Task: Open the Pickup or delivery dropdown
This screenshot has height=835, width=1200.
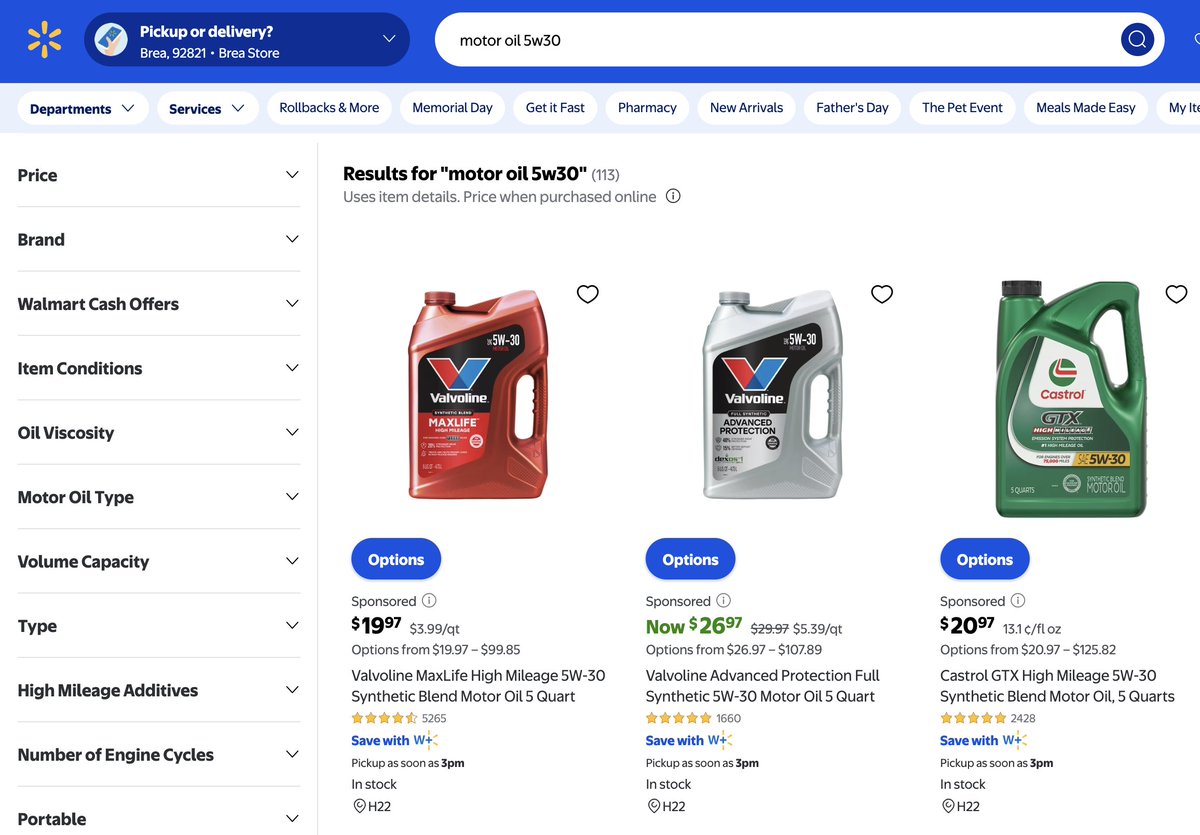Action: click(x=247, y=40)
